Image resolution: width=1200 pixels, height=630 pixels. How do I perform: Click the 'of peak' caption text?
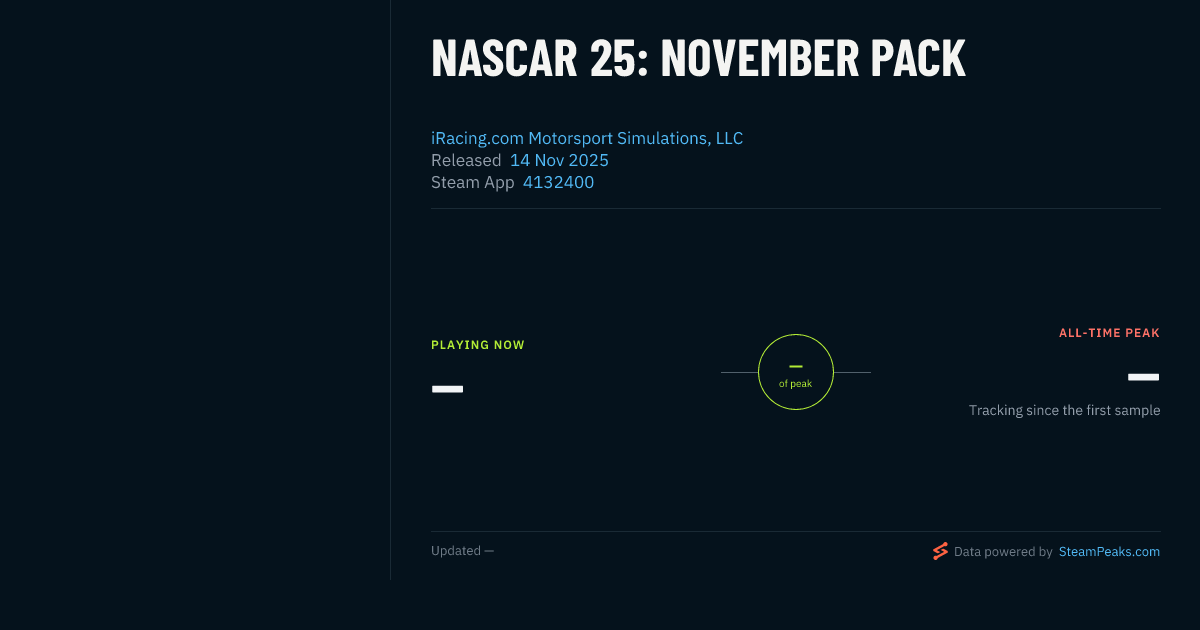click(796, 384)
